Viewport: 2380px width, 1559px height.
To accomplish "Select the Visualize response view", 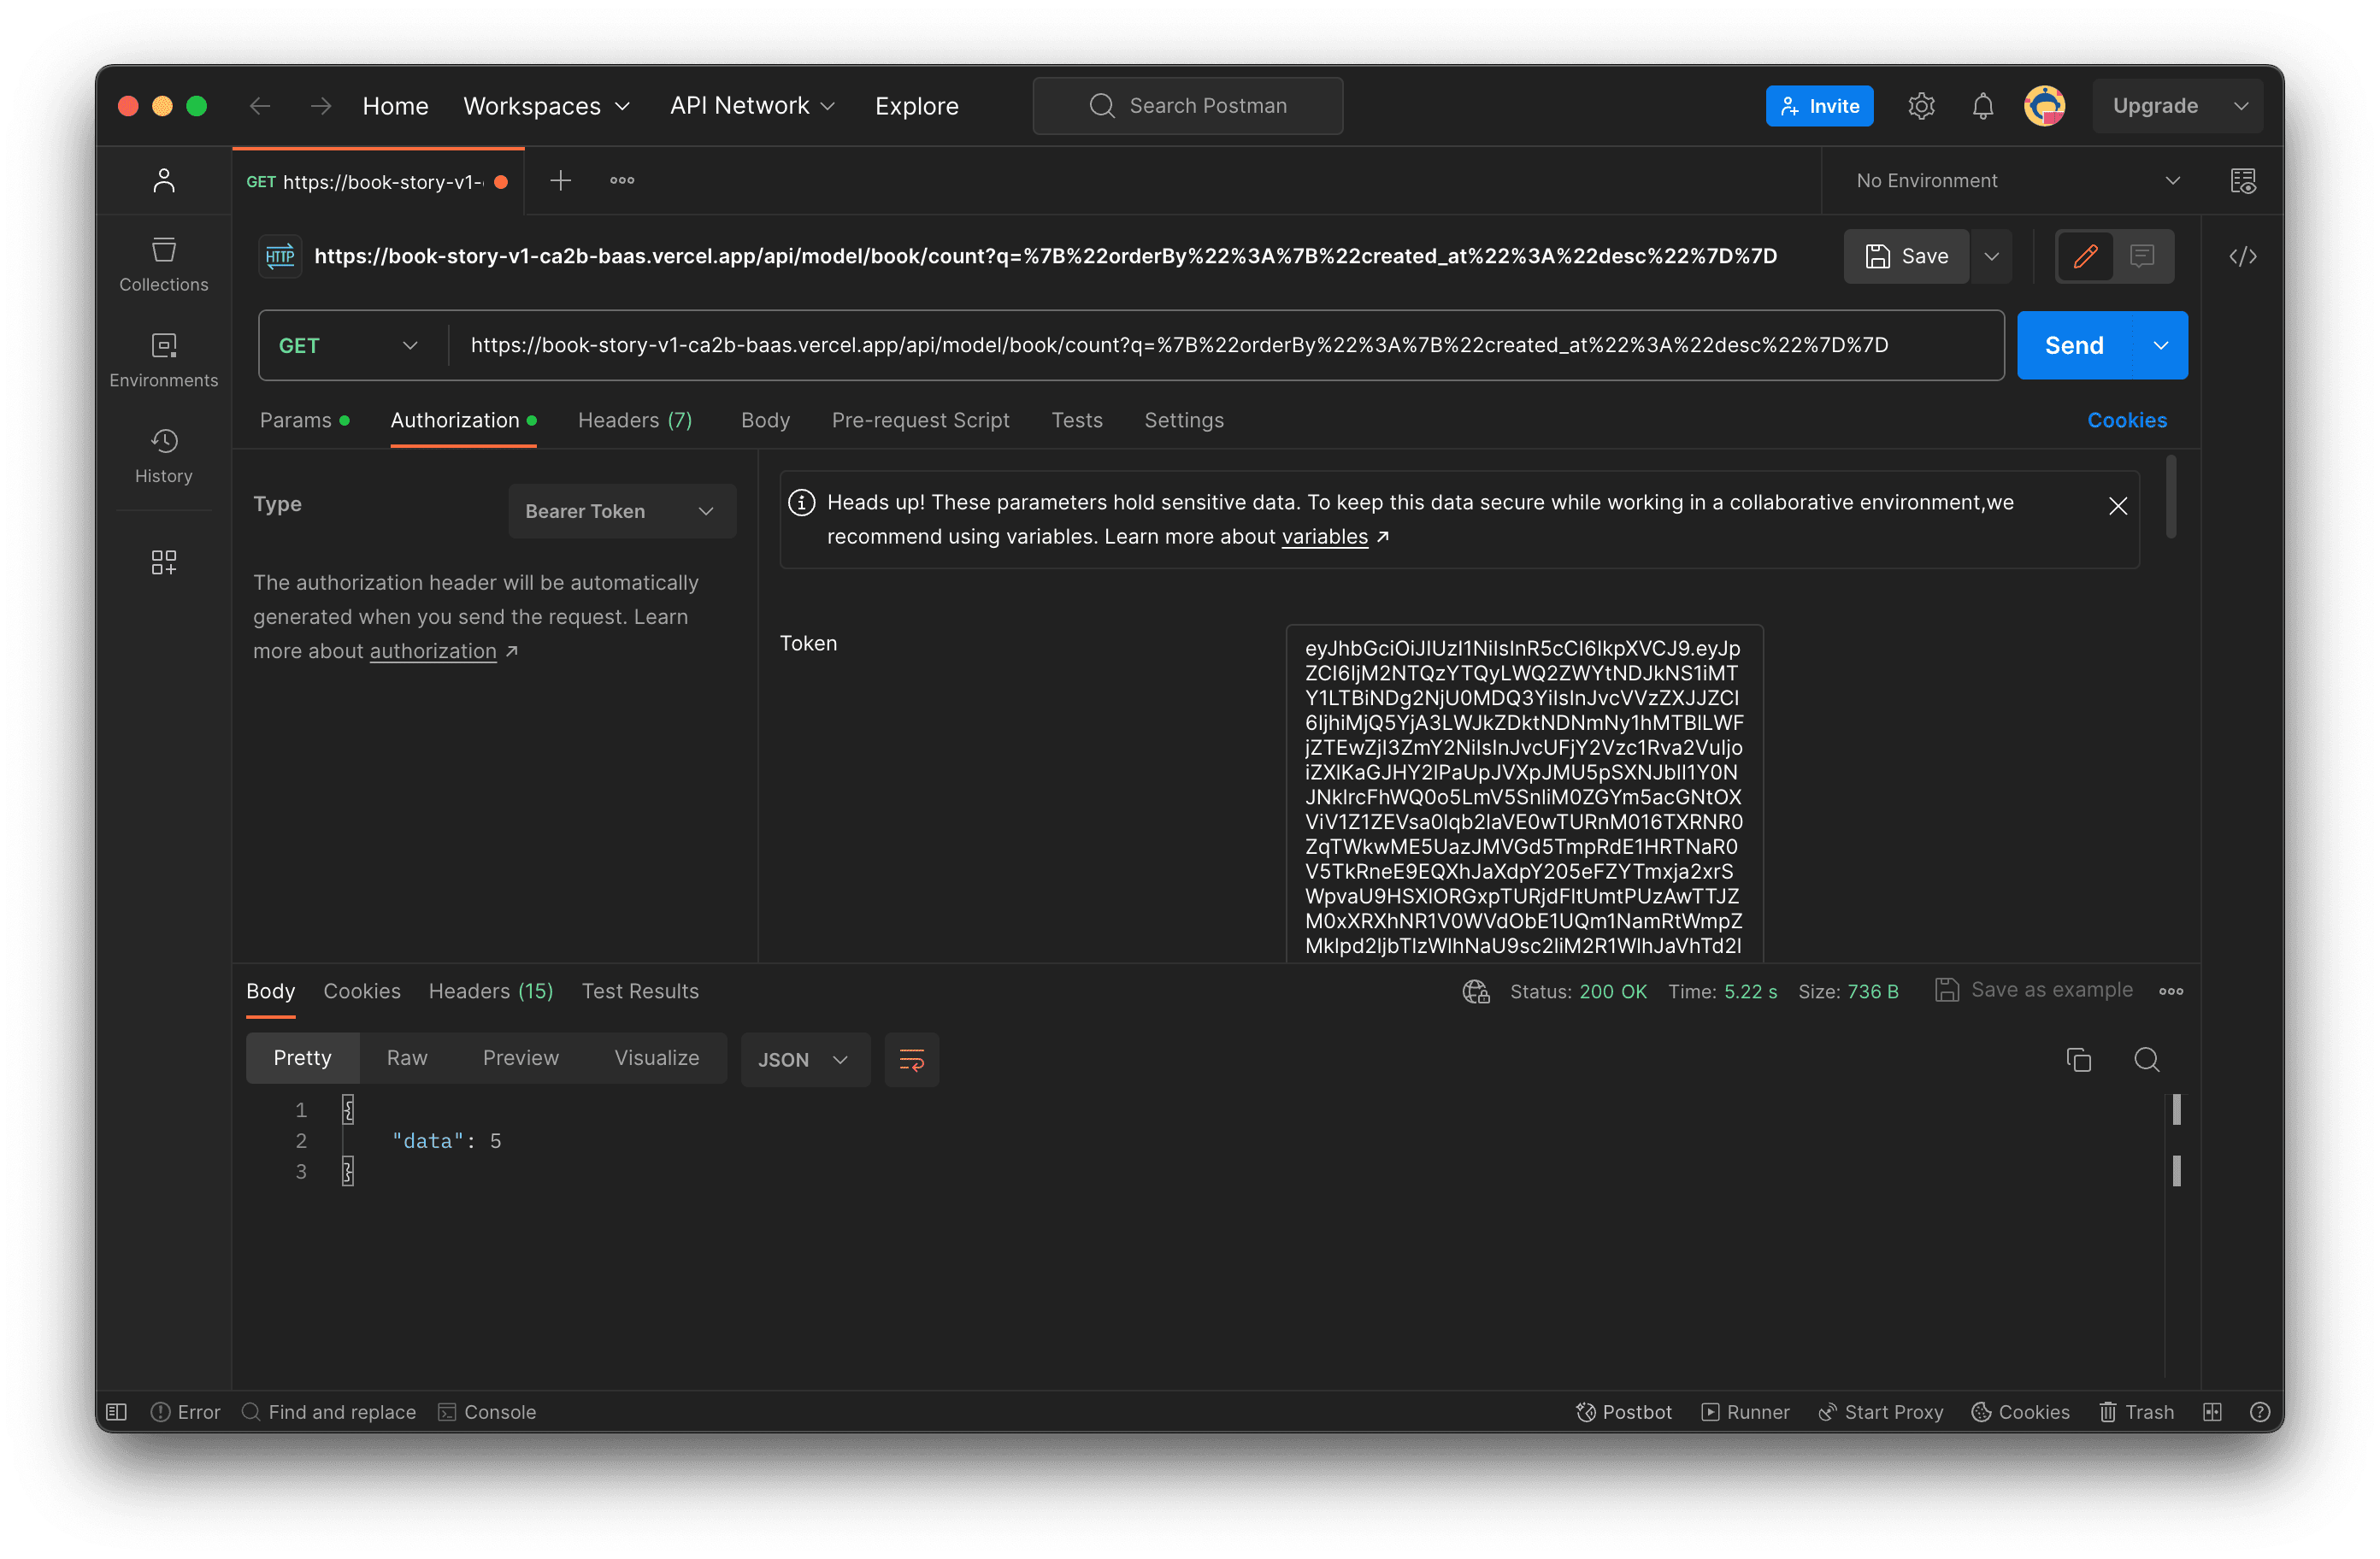I will (x=656, y=1058).
